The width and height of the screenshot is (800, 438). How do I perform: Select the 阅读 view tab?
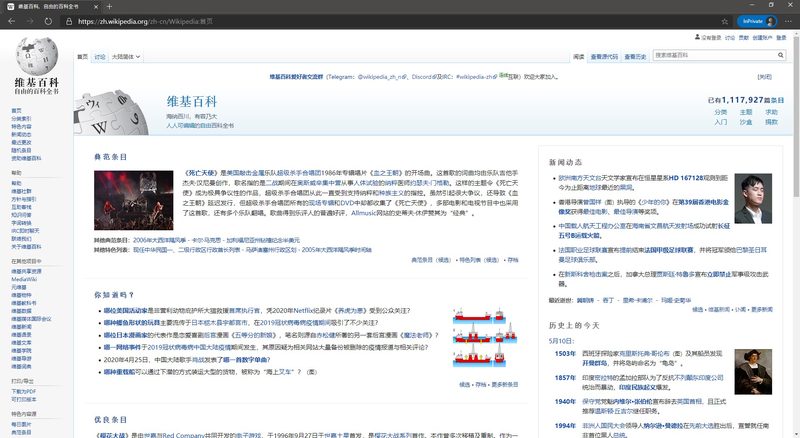(x=578, y=57)
